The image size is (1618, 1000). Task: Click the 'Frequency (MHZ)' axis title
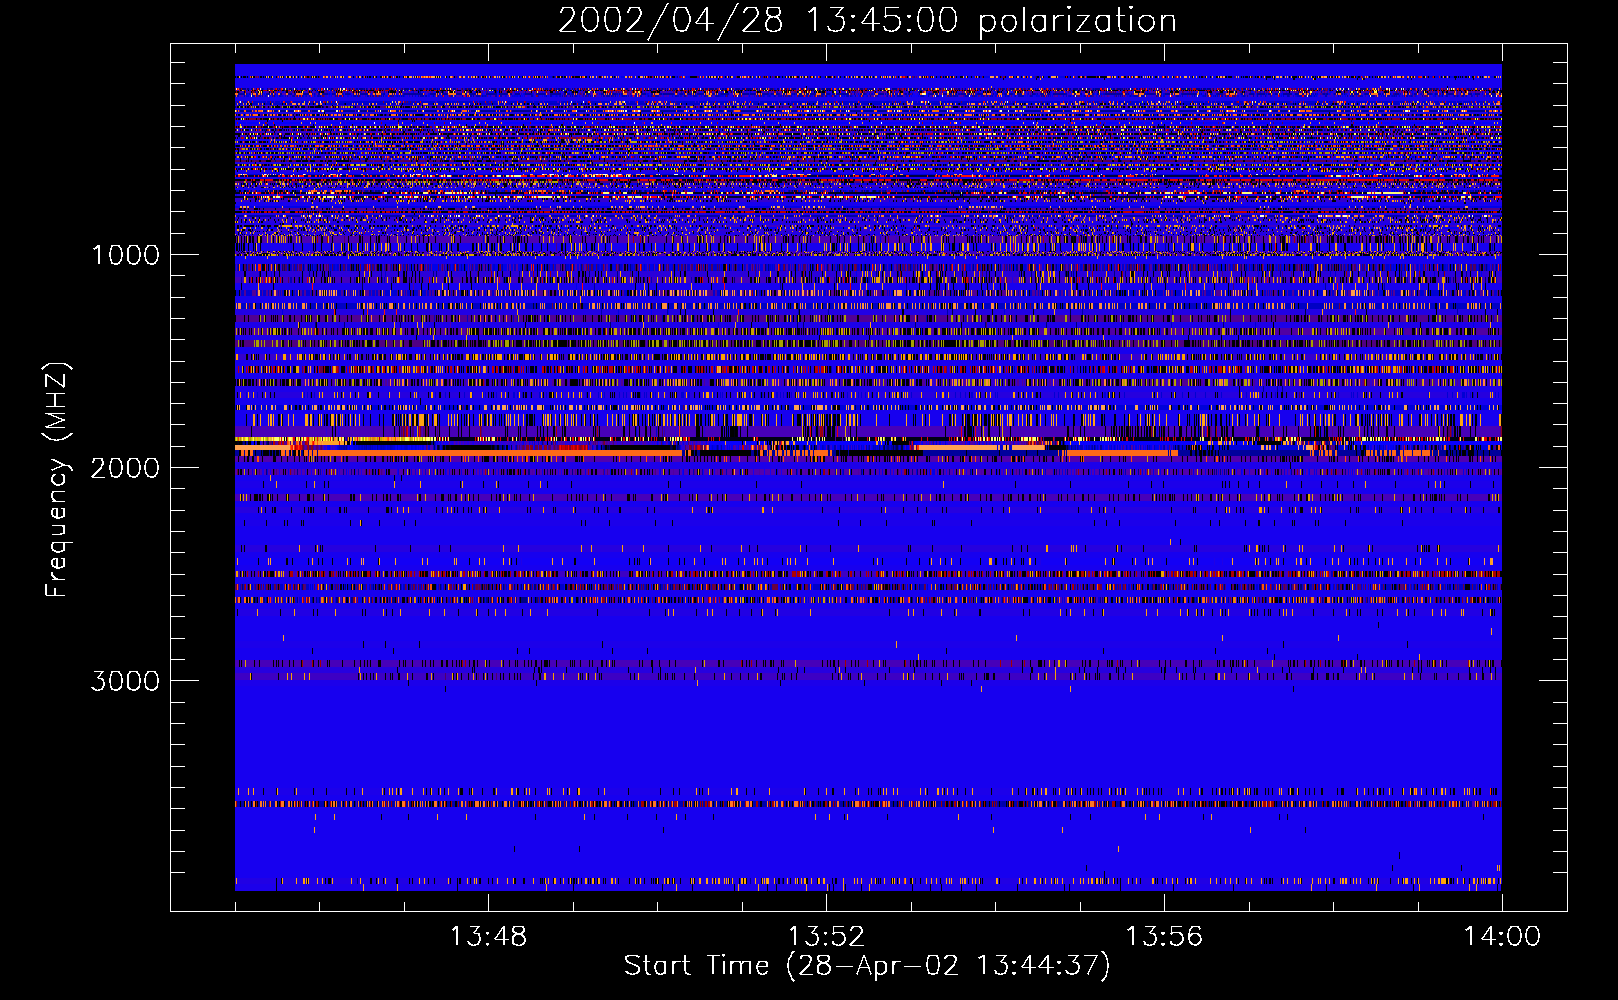tap(57, 480)
